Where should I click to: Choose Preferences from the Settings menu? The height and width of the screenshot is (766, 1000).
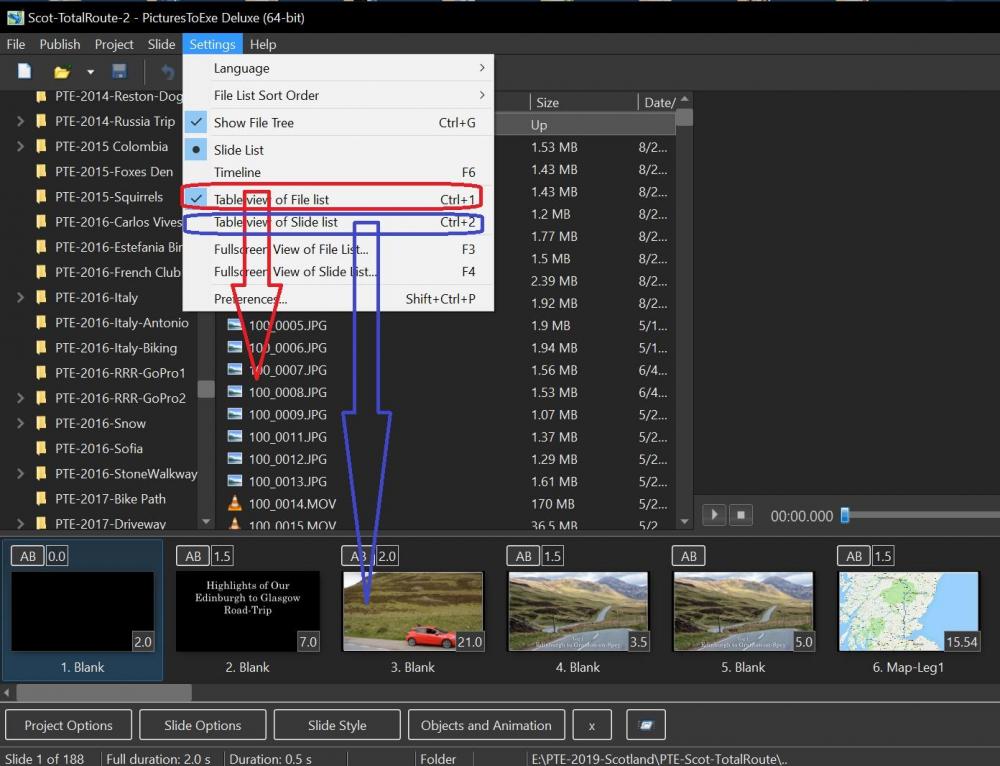pyautogui.click(x=250, y=299)
